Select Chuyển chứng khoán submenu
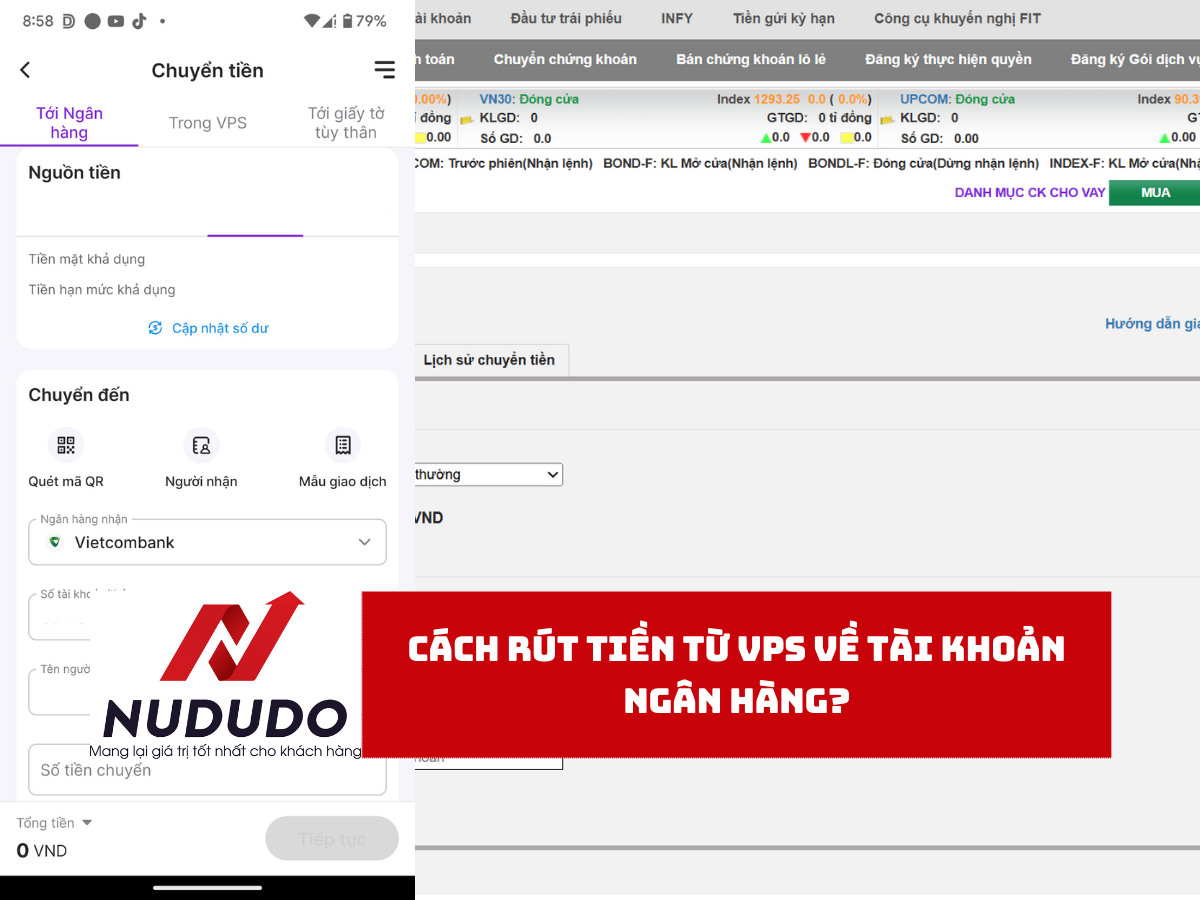The width and height of the screenshot is (1200, 900). tap(565, 59)
